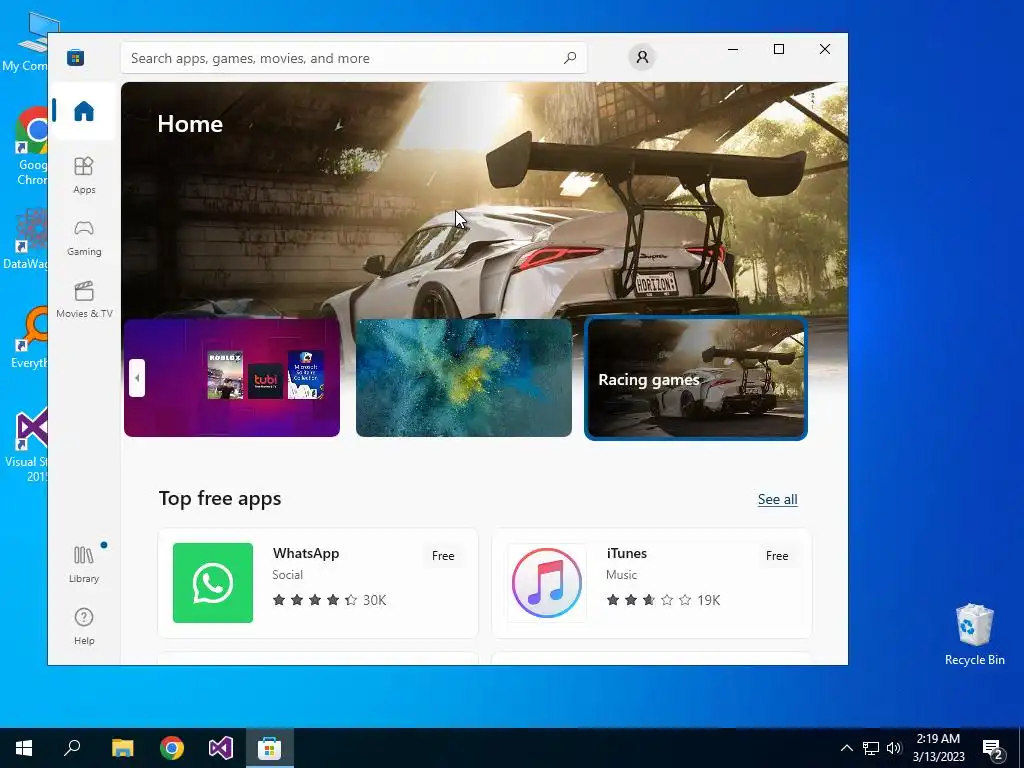Open the Racing games tile
This screenshot has height=768, width=1024.
[x=696, y=377]
